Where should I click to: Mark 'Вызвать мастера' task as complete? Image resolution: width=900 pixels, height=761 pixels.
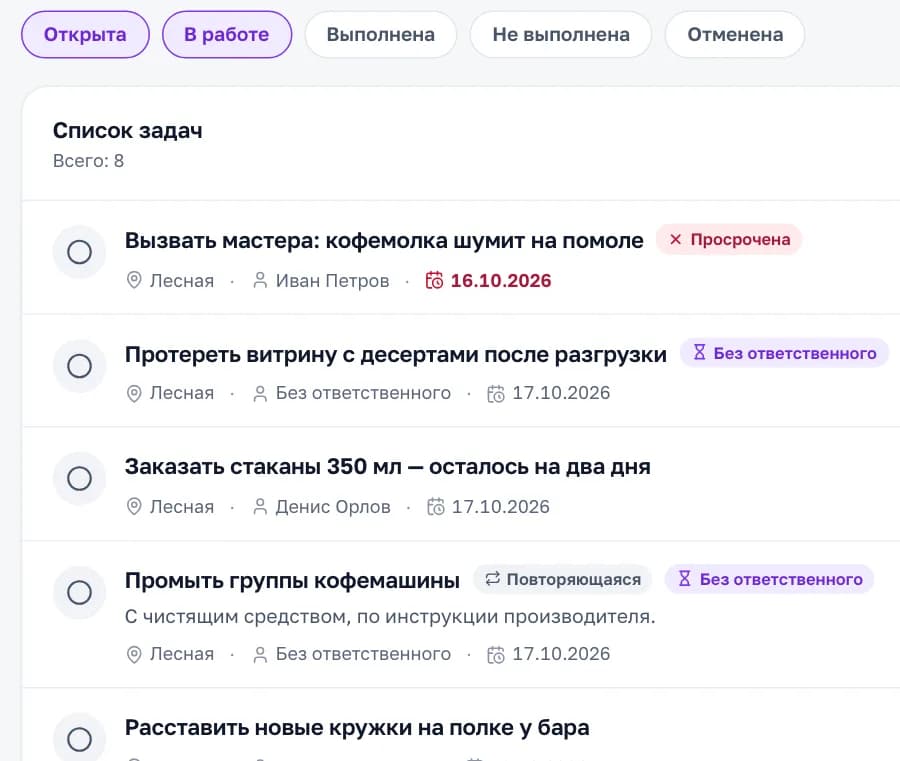pyautogui.click(x=79, y=252)
